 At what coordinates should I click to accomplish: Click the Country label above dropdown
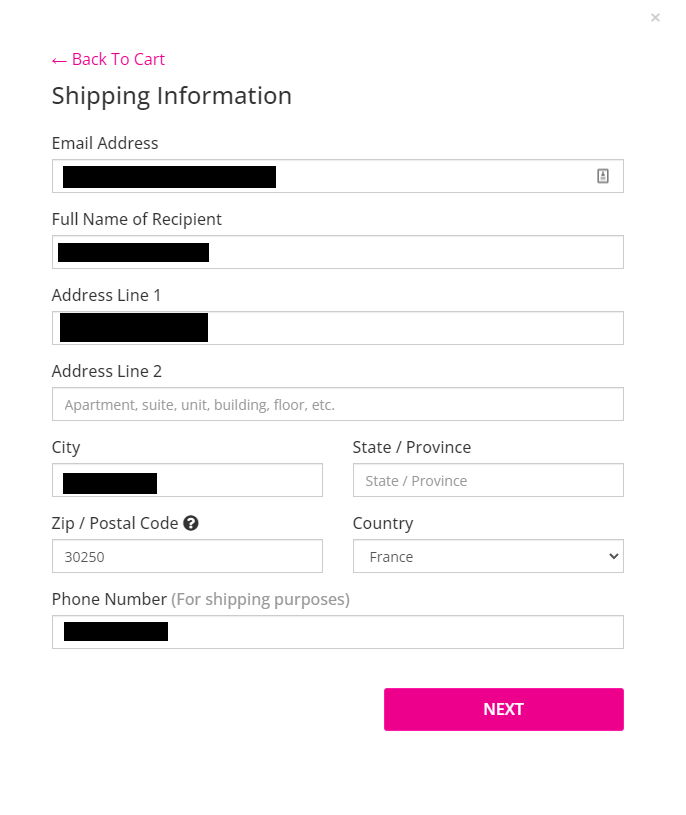tap(383, 523)
